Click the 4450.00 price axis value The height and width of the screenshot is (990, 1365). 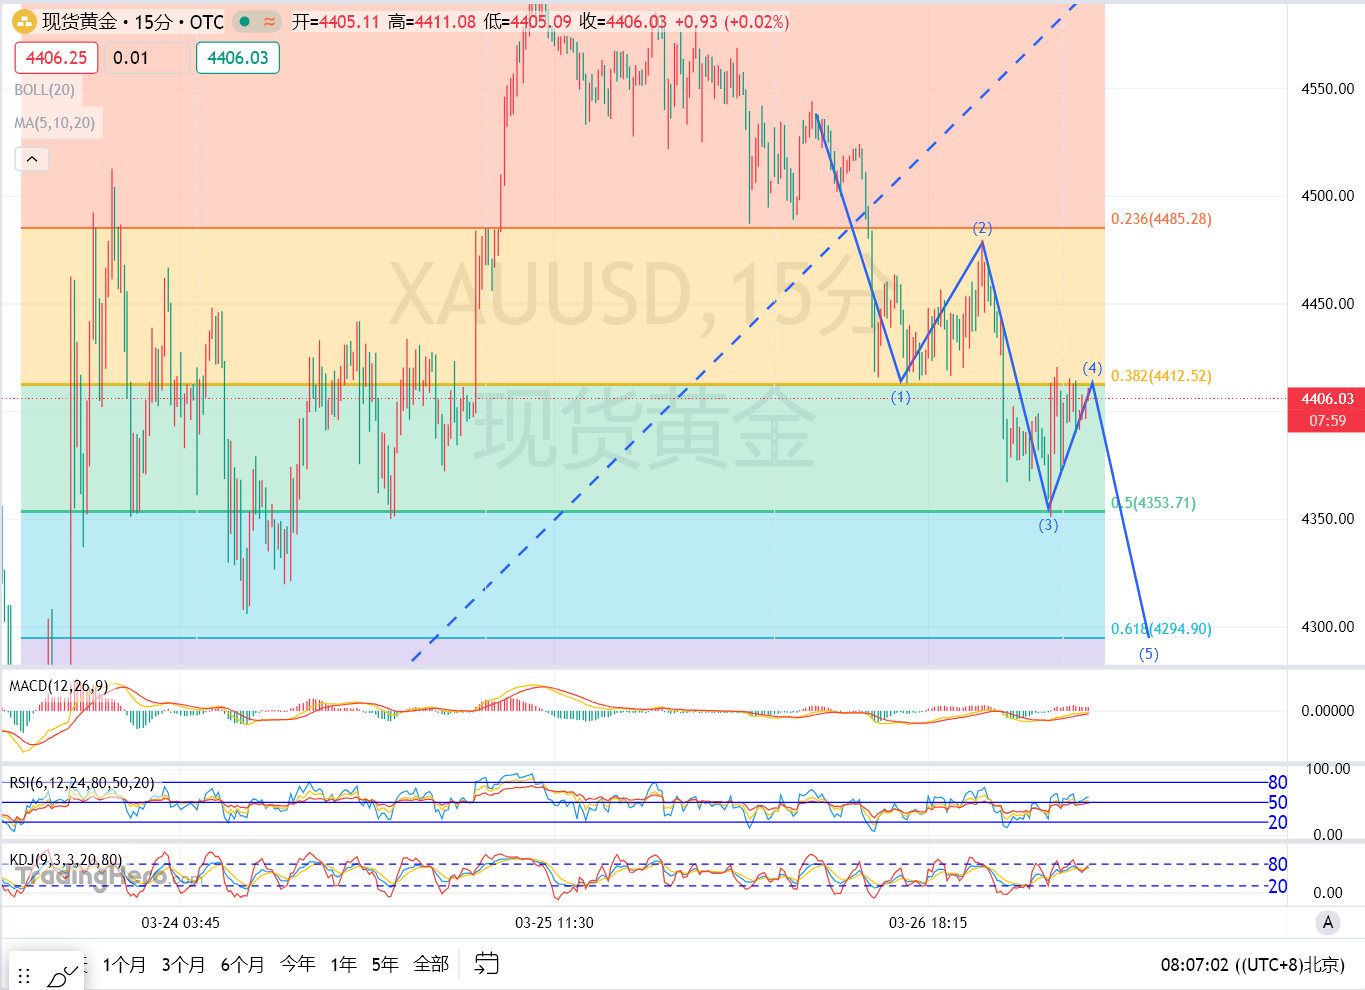pyautogui.click(x=1328, y=304)
